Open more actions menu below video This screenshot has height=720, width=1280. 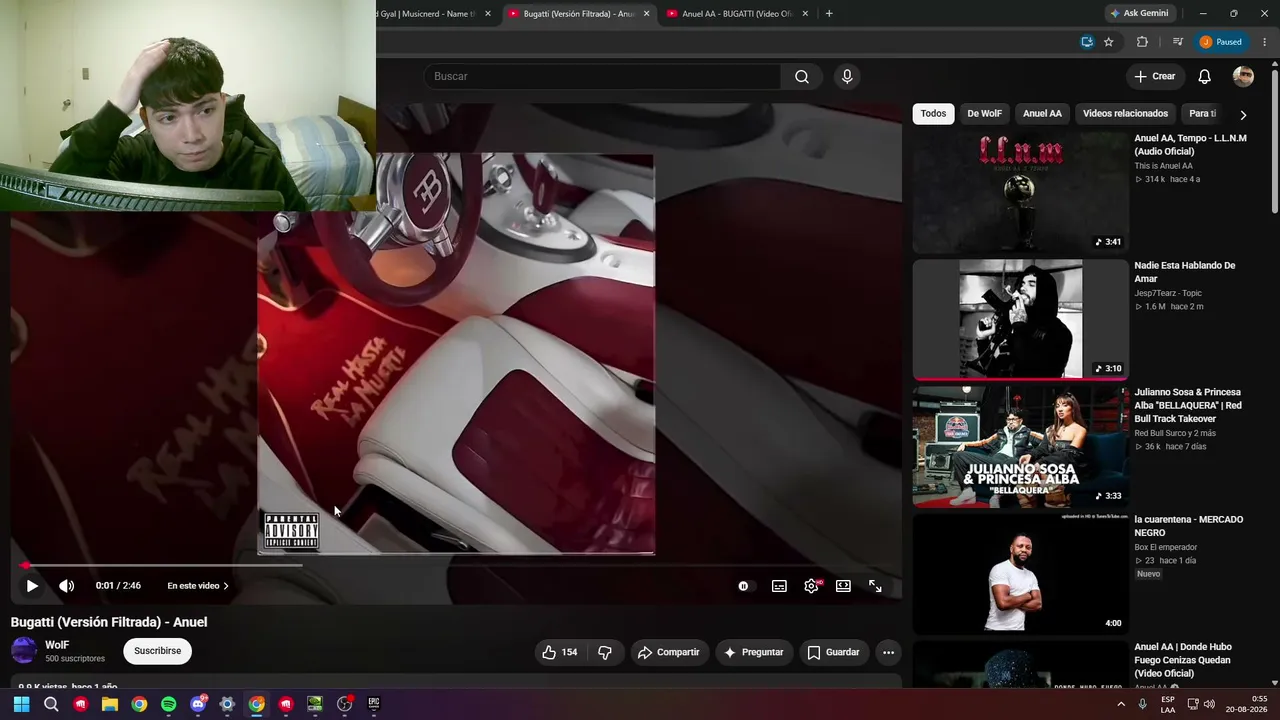[888, 652]
